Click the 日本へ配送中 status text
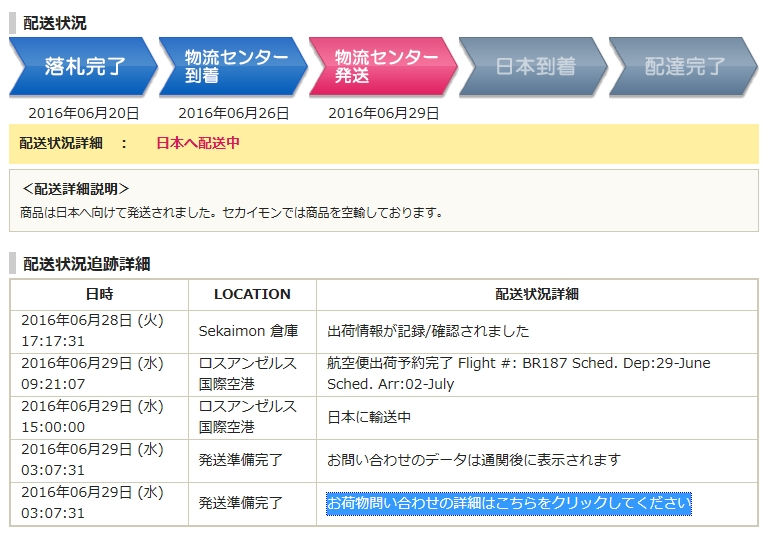Viewport: 771px width, 545px height. point(198,143)
